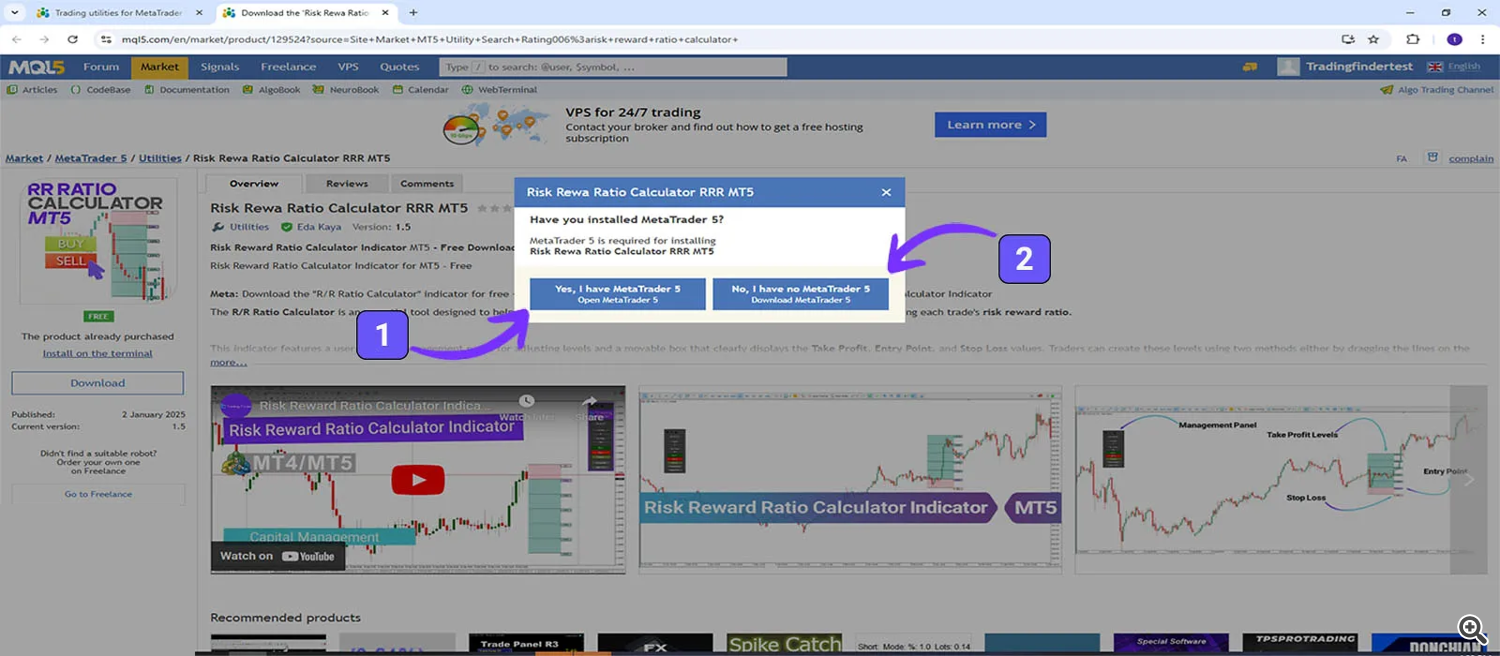Image resolution: width=1500 pixels, height=656 pixels.
Task: Click the Learn more VPS button
Action: 990,125
